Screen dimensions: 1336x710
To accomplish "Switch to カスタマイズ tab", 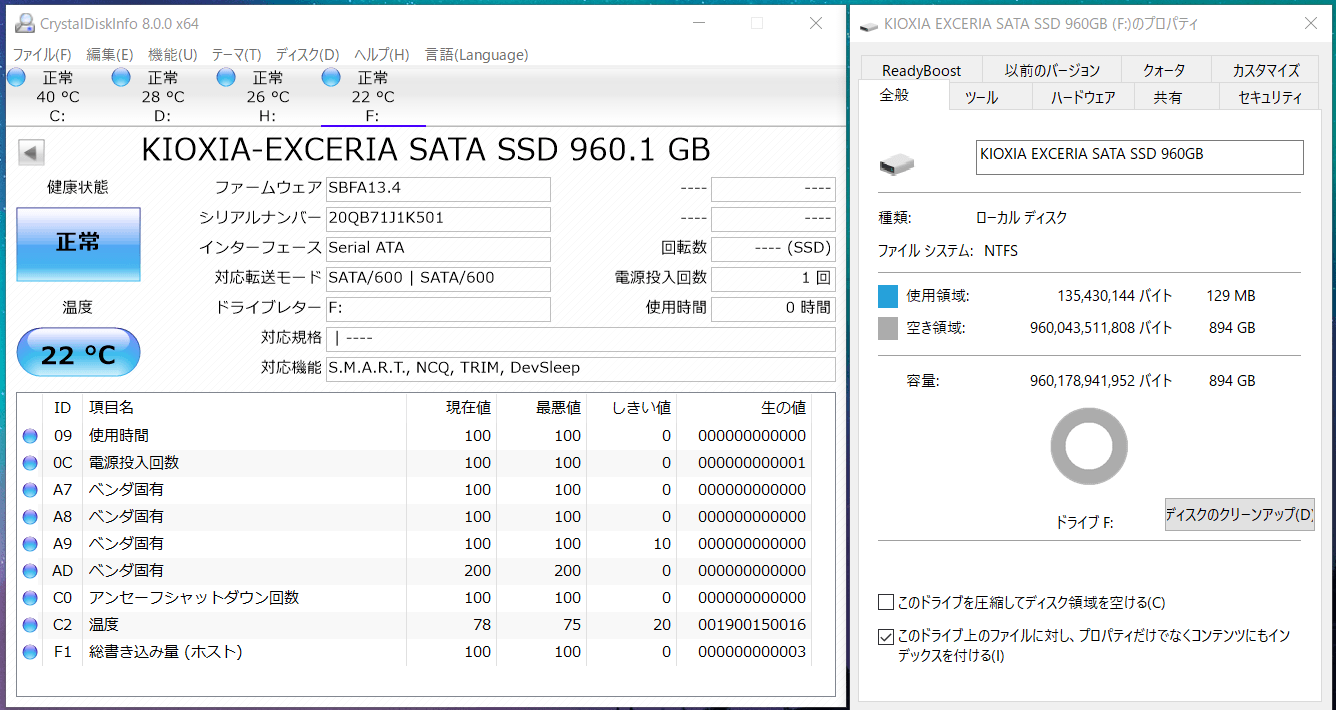I will coord(1265,70).
